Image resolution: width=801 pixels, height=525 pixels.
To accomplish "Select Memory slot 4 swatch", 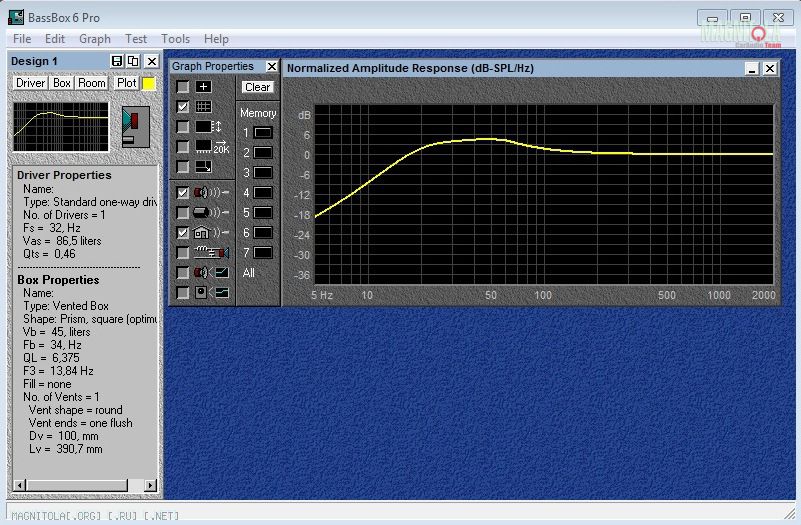I will 263,193.
